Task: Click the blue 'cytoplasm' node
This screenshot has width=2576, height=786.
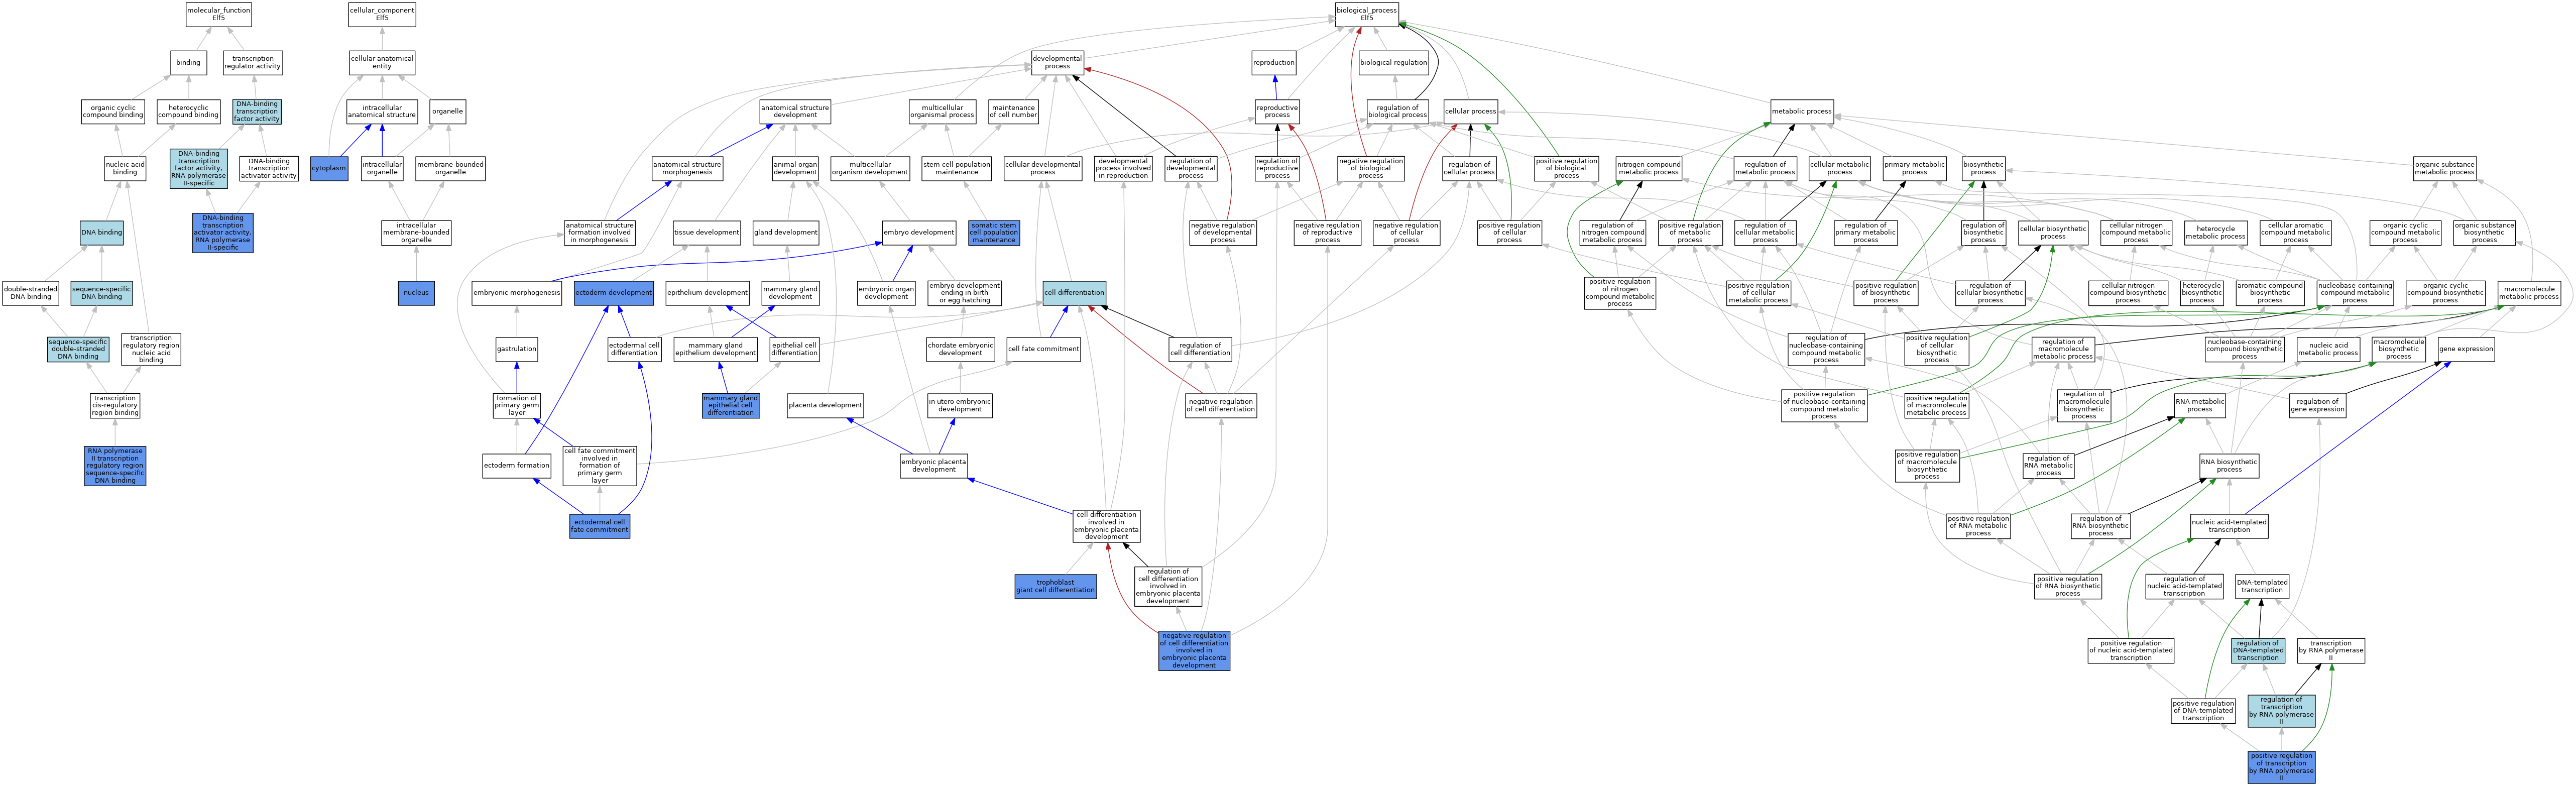Action: (x=329, y=168)
